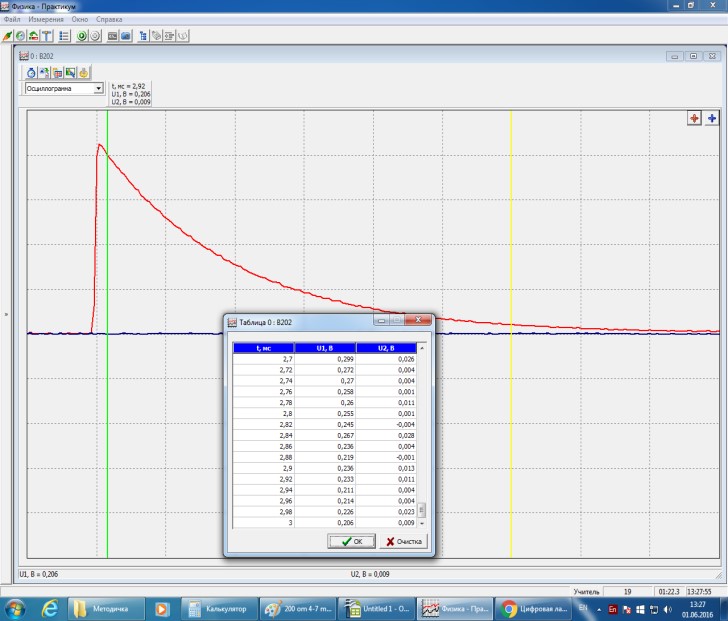
Task: Open the Windows Start menu
Action: 14,608
